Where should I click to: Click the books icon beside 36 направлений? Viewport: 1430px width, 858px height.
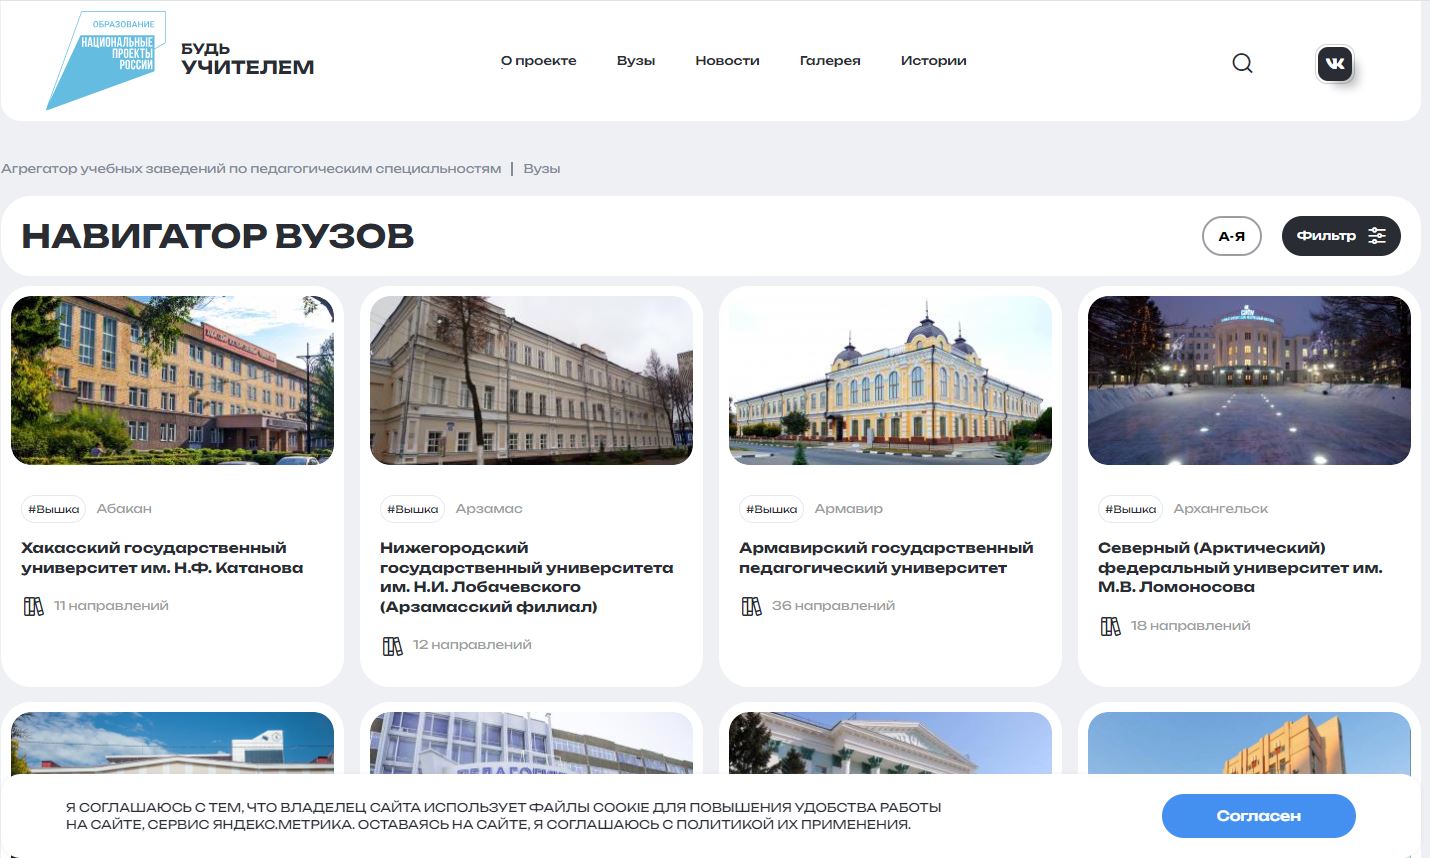coord(752,606)
